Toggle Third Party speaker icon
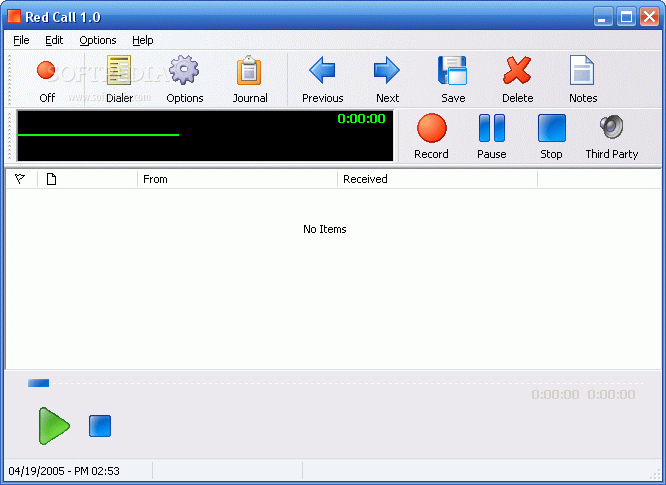Viewport: 666px width, 485px height. coord(612,136)
